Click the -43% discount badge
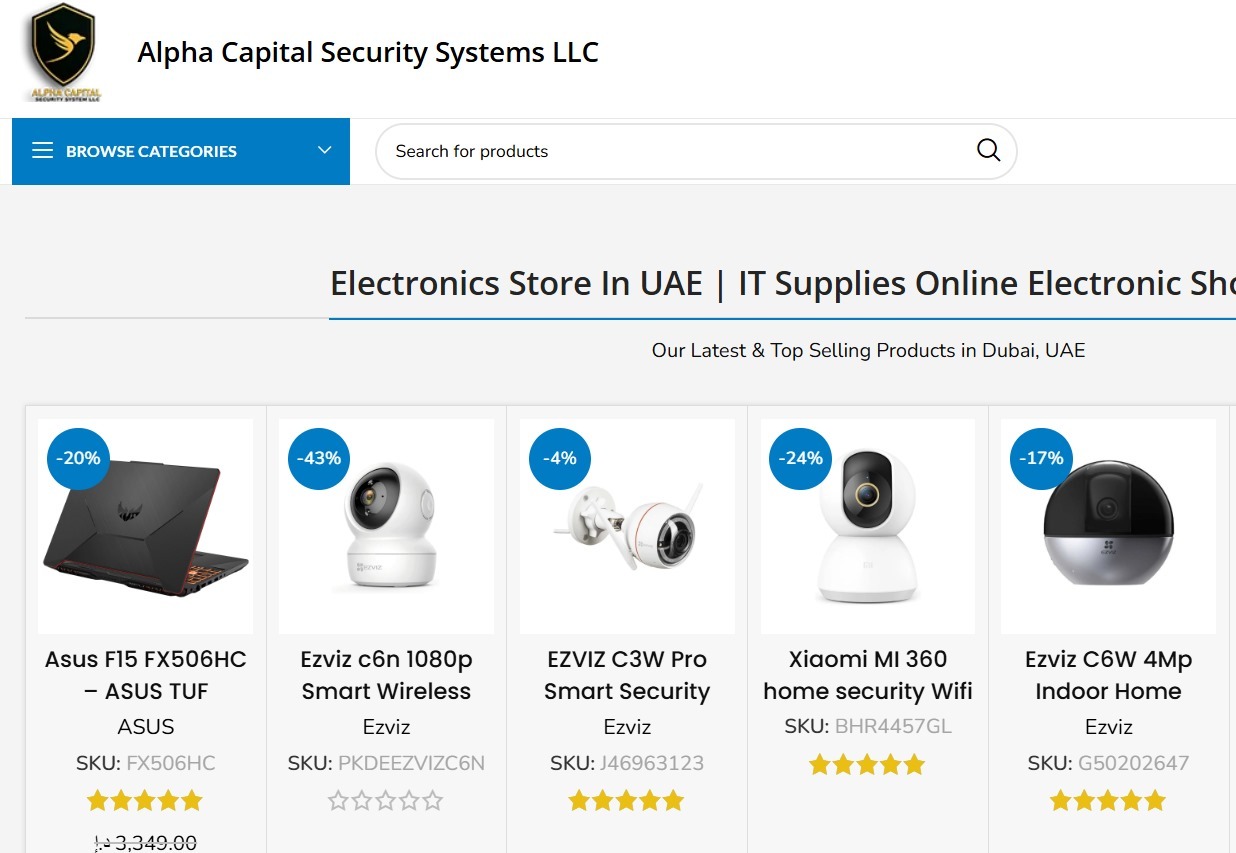The height and width of the screenshot is (853, 1236). click(x=319, y=458)
